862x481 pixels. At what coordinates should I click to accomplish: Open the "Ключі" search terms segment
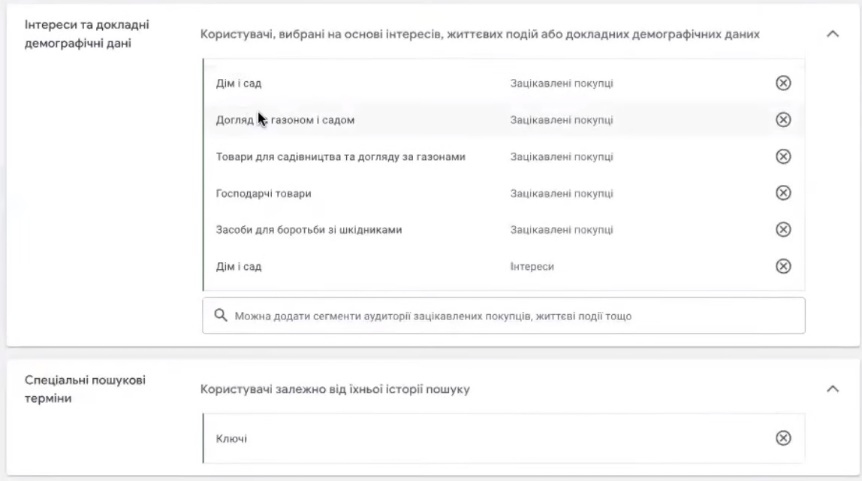(232, 438)
